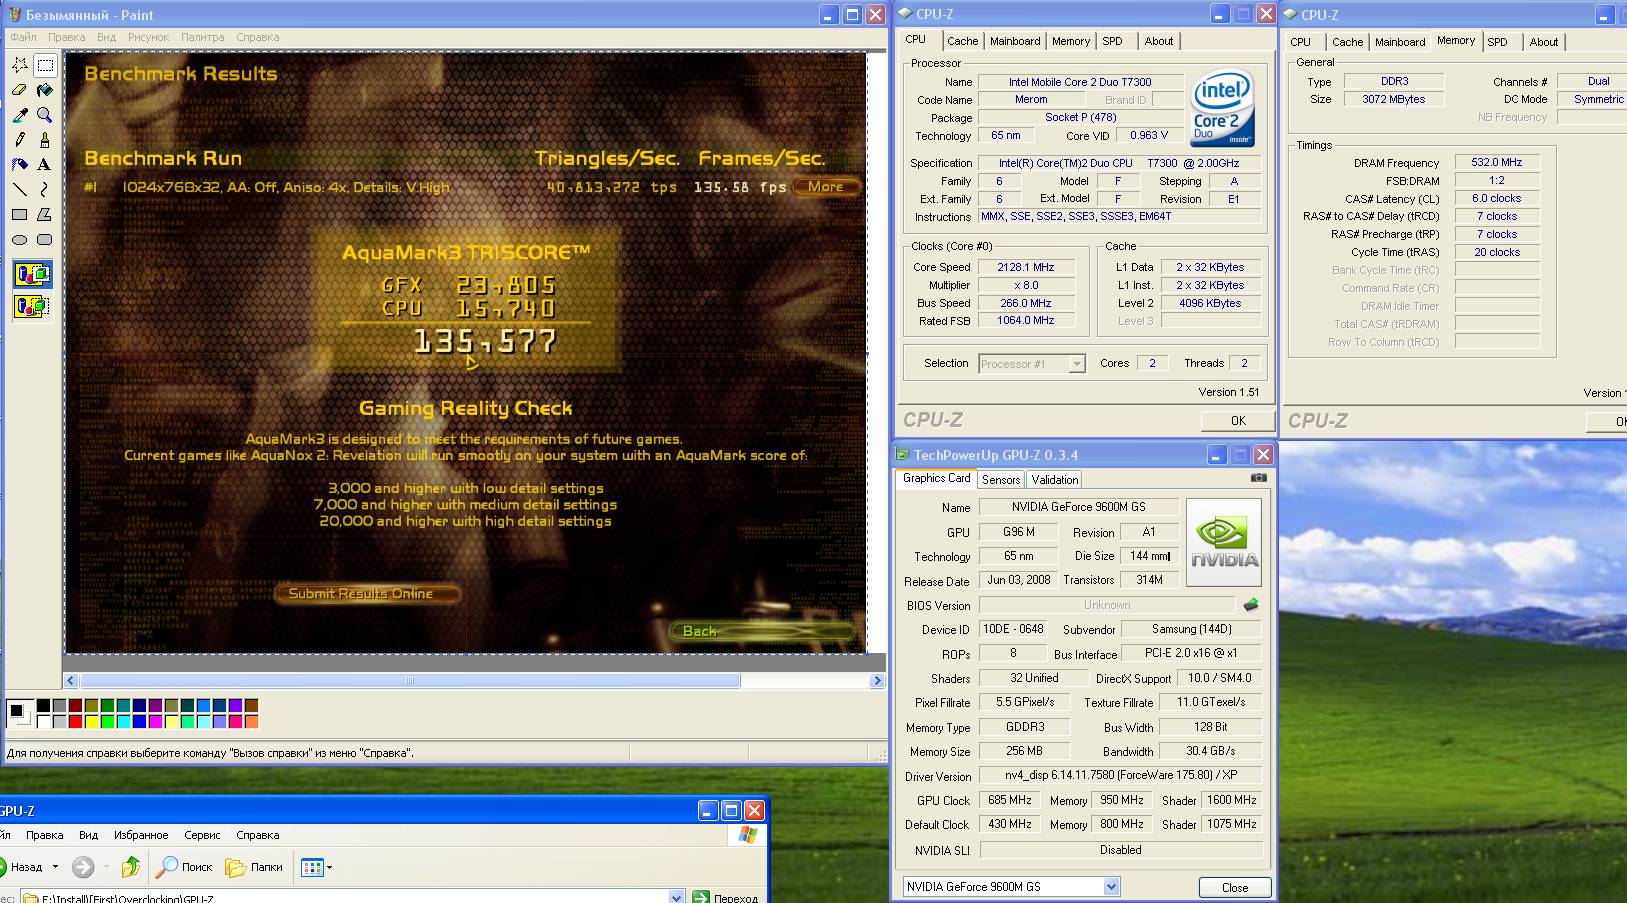Select the Rectangle shape tool
This screenshot has height=903, width=1627.
19,214
